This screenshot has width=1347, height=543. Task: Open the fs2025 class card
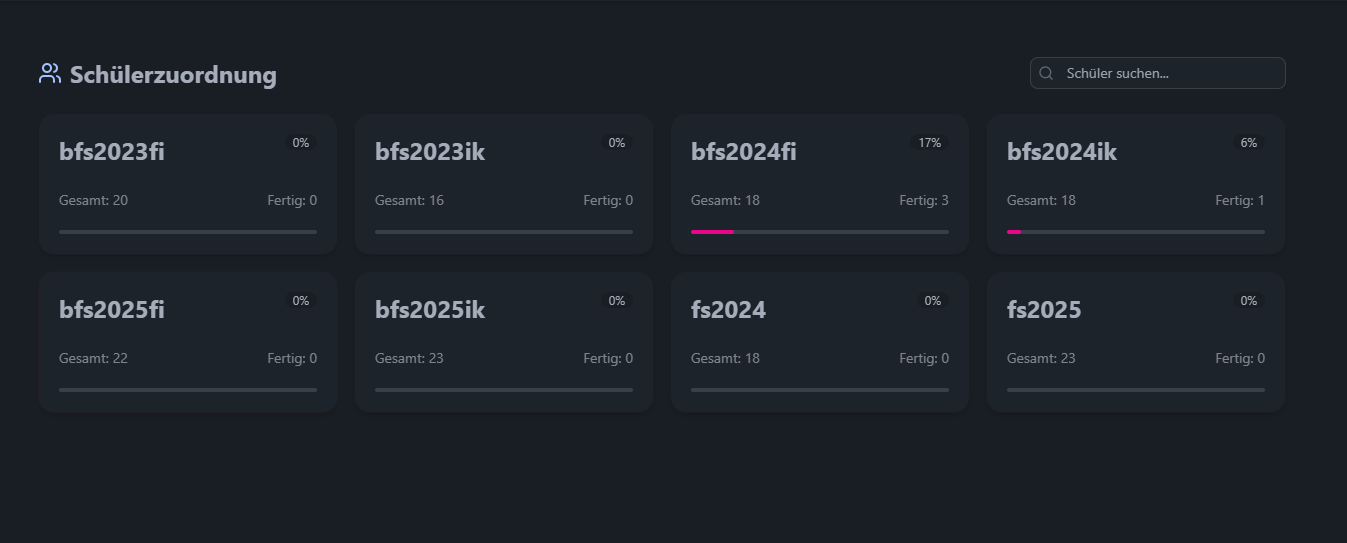1136,342
